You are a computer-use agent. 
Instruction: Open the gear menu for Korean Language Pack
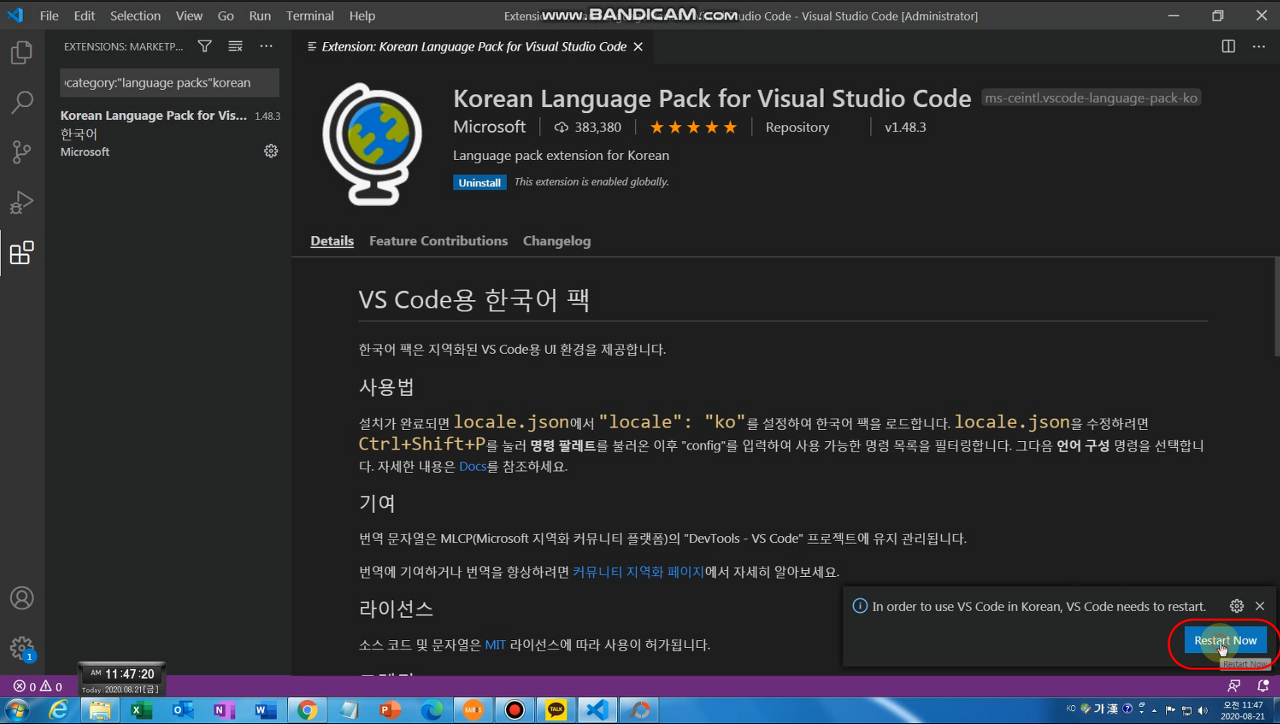point(271,151)
